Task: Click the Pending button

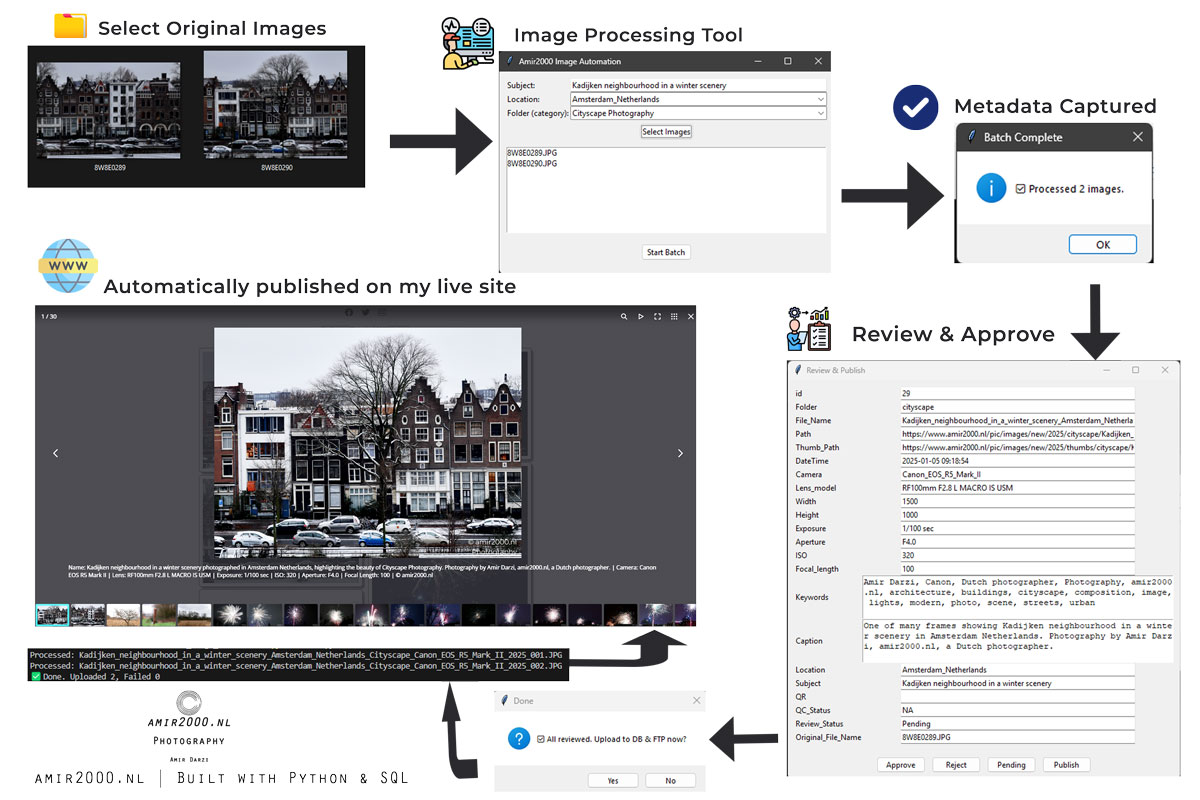Action: tap(1011, 765)
